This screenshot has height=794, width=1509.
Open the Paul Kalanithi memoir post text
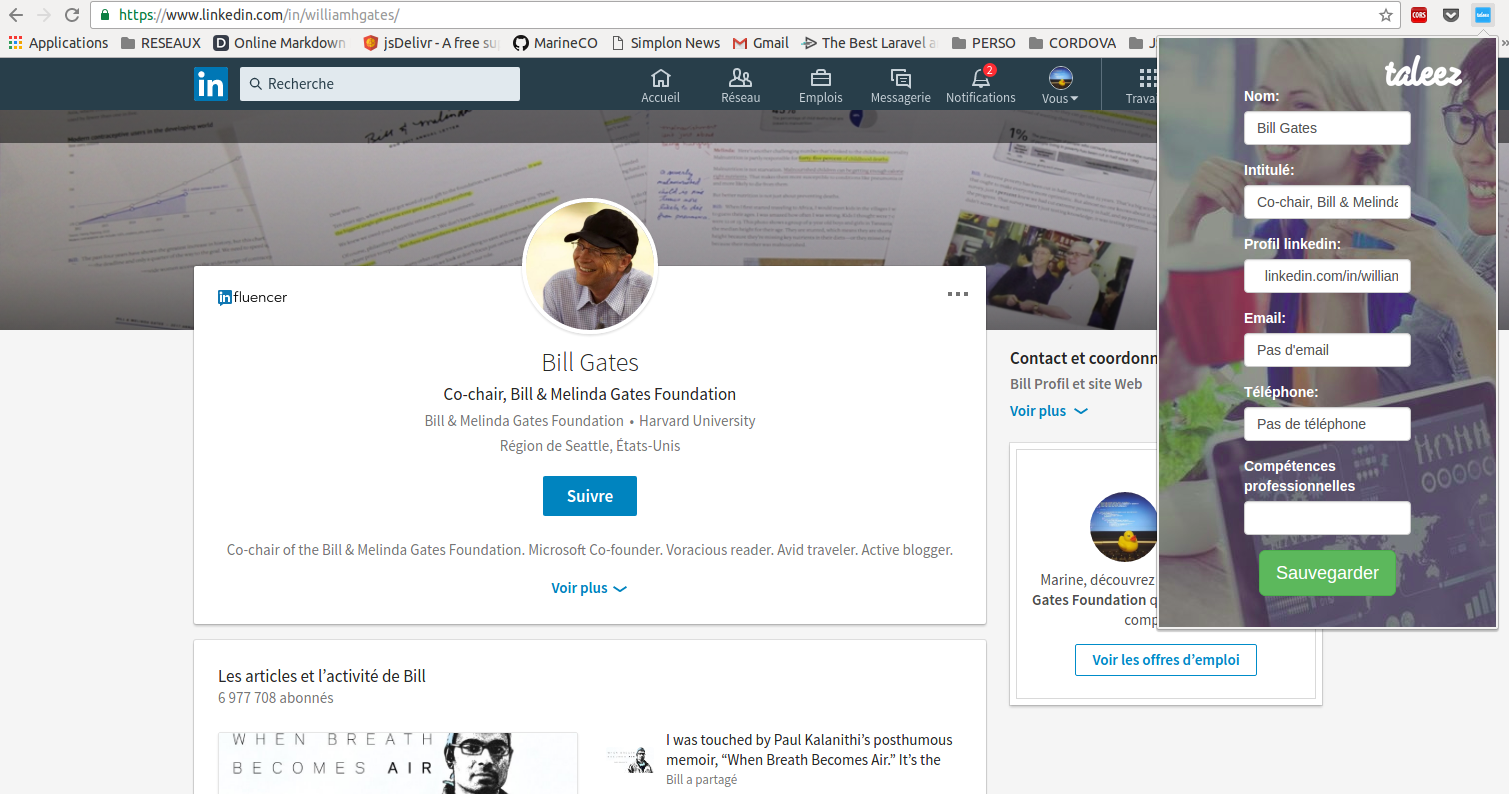click(x=809, y=750)
